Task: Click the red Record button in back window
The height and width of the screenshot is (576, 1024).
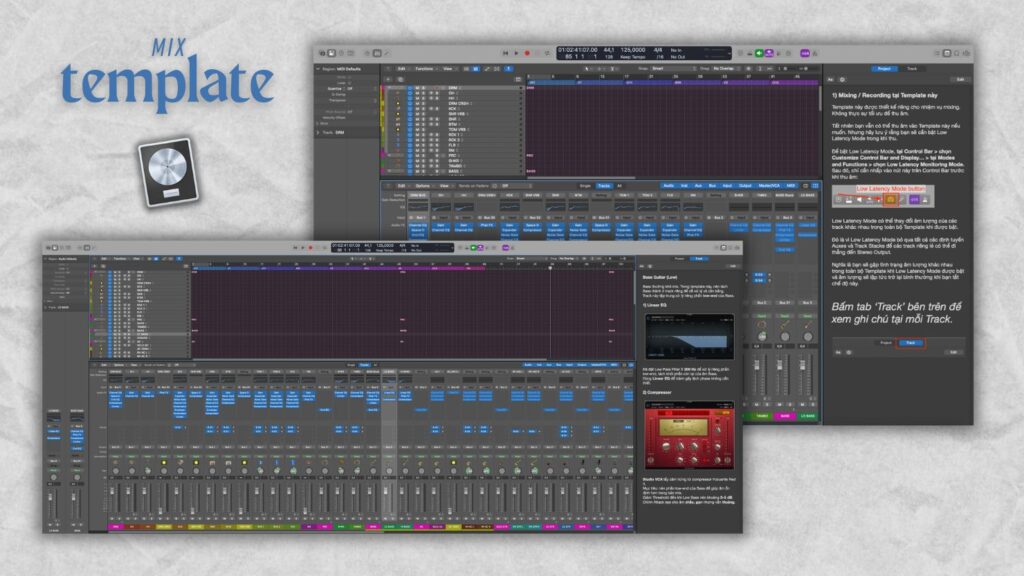Action: coord(527,52)
